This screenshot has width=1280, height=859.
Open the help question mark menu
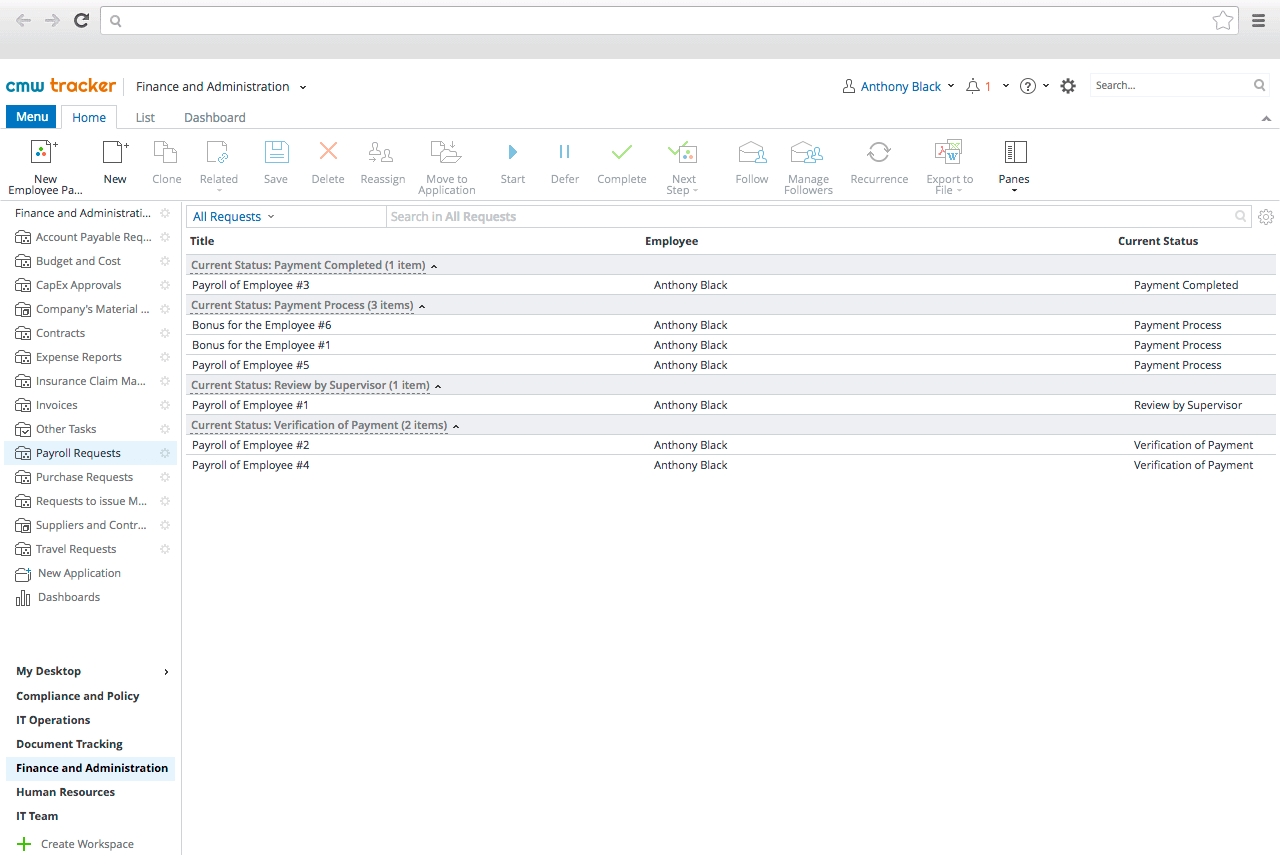click(1034, 87)
